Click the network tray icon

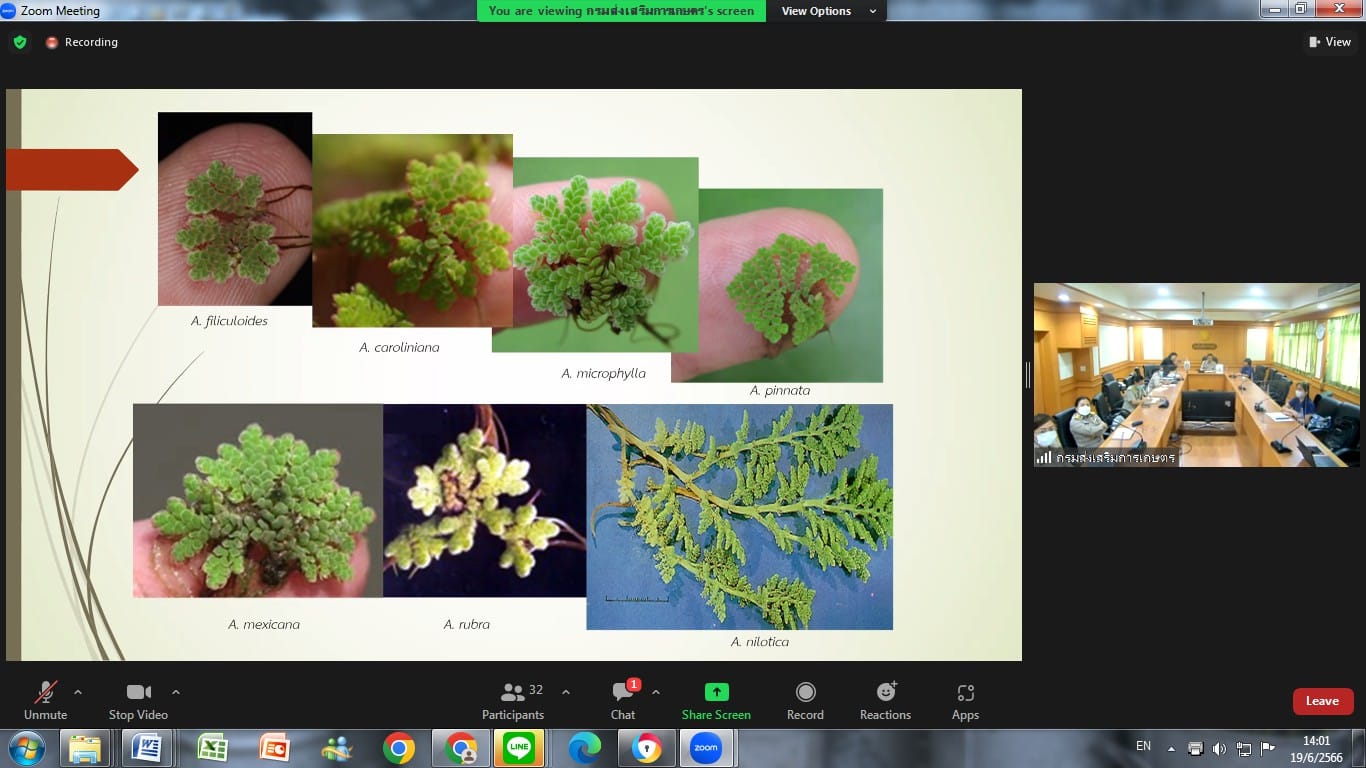pyautogui.click(x=1244, y=748)
